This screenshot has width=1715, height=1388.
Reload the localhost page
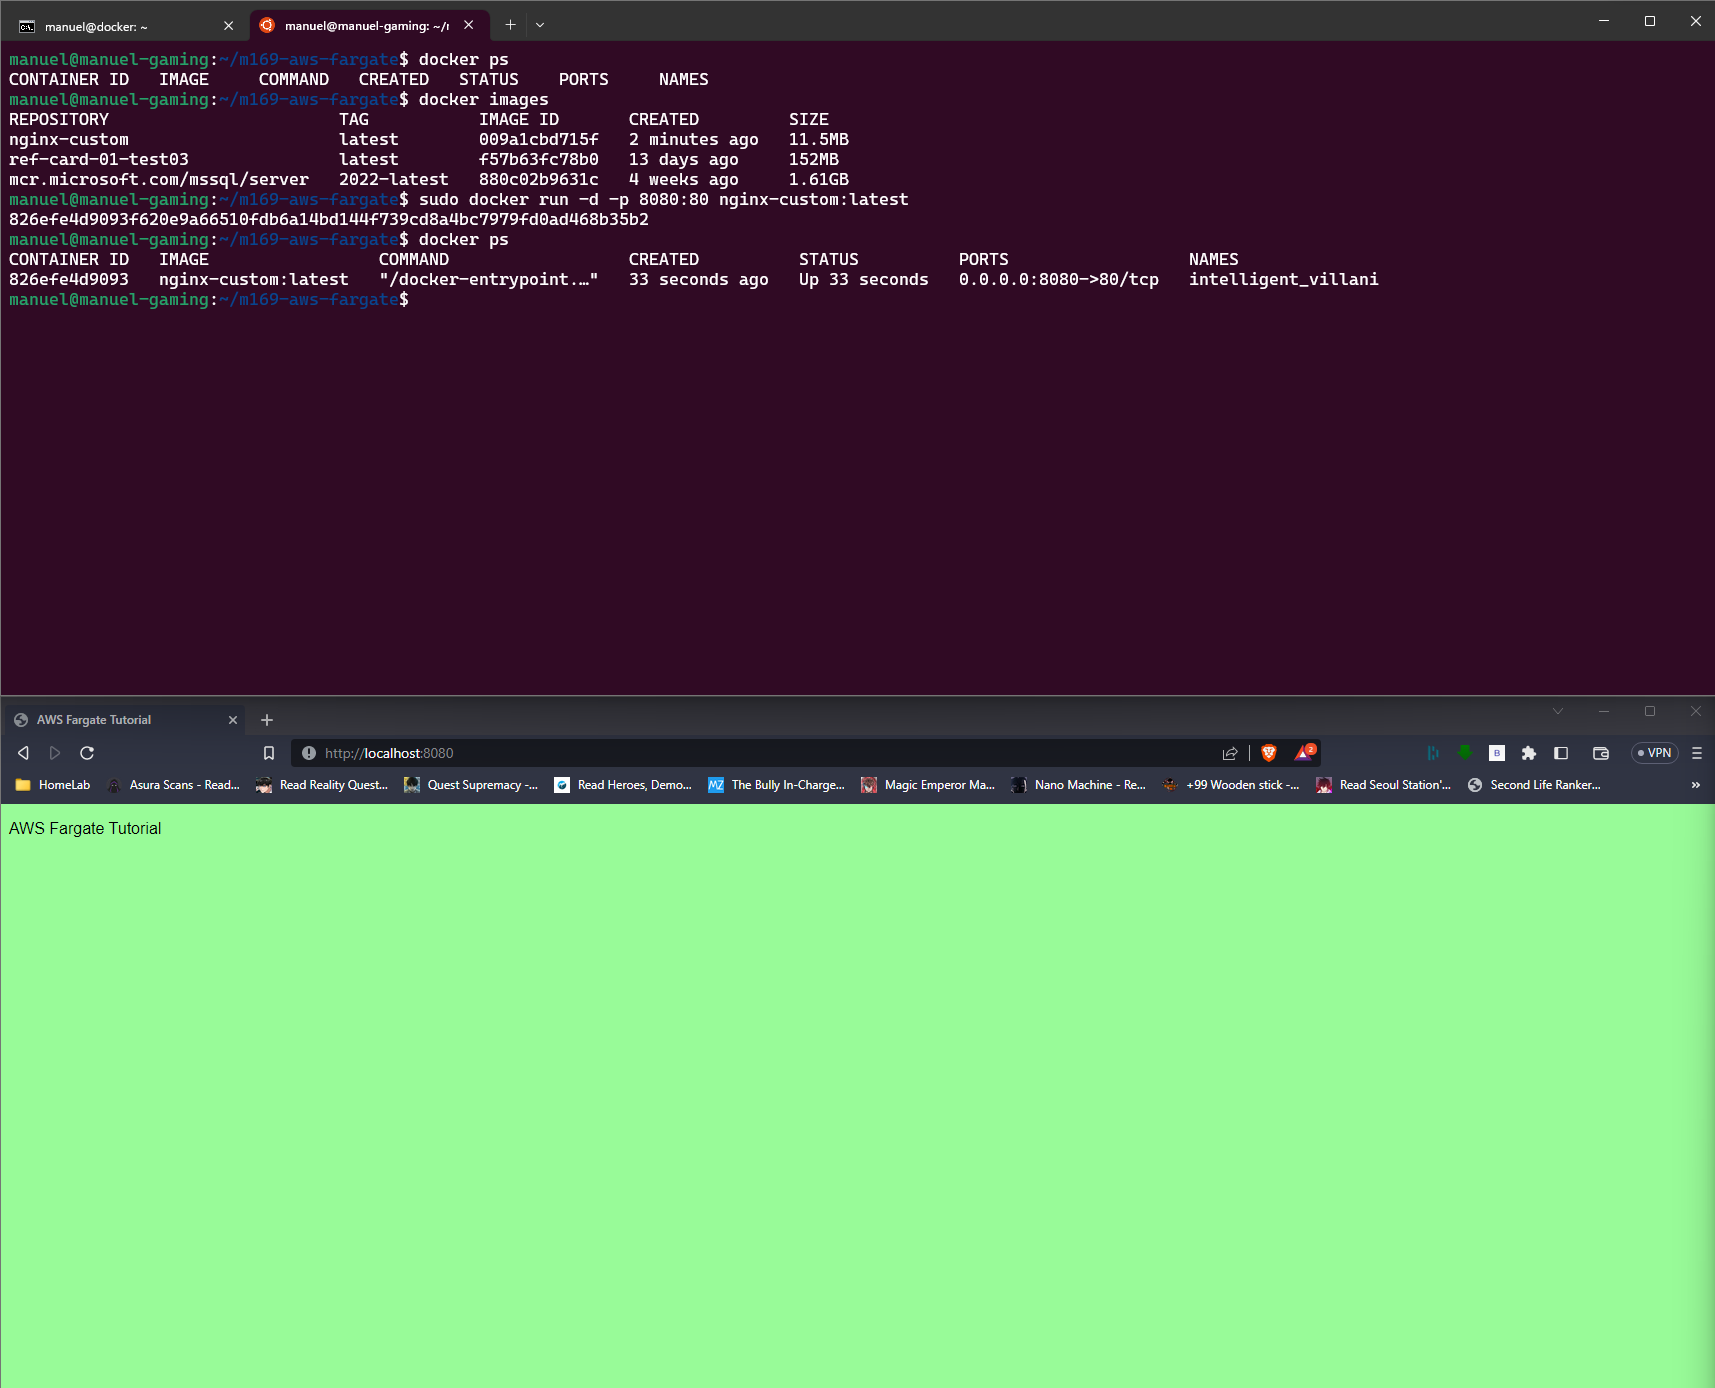coord(87,753)
